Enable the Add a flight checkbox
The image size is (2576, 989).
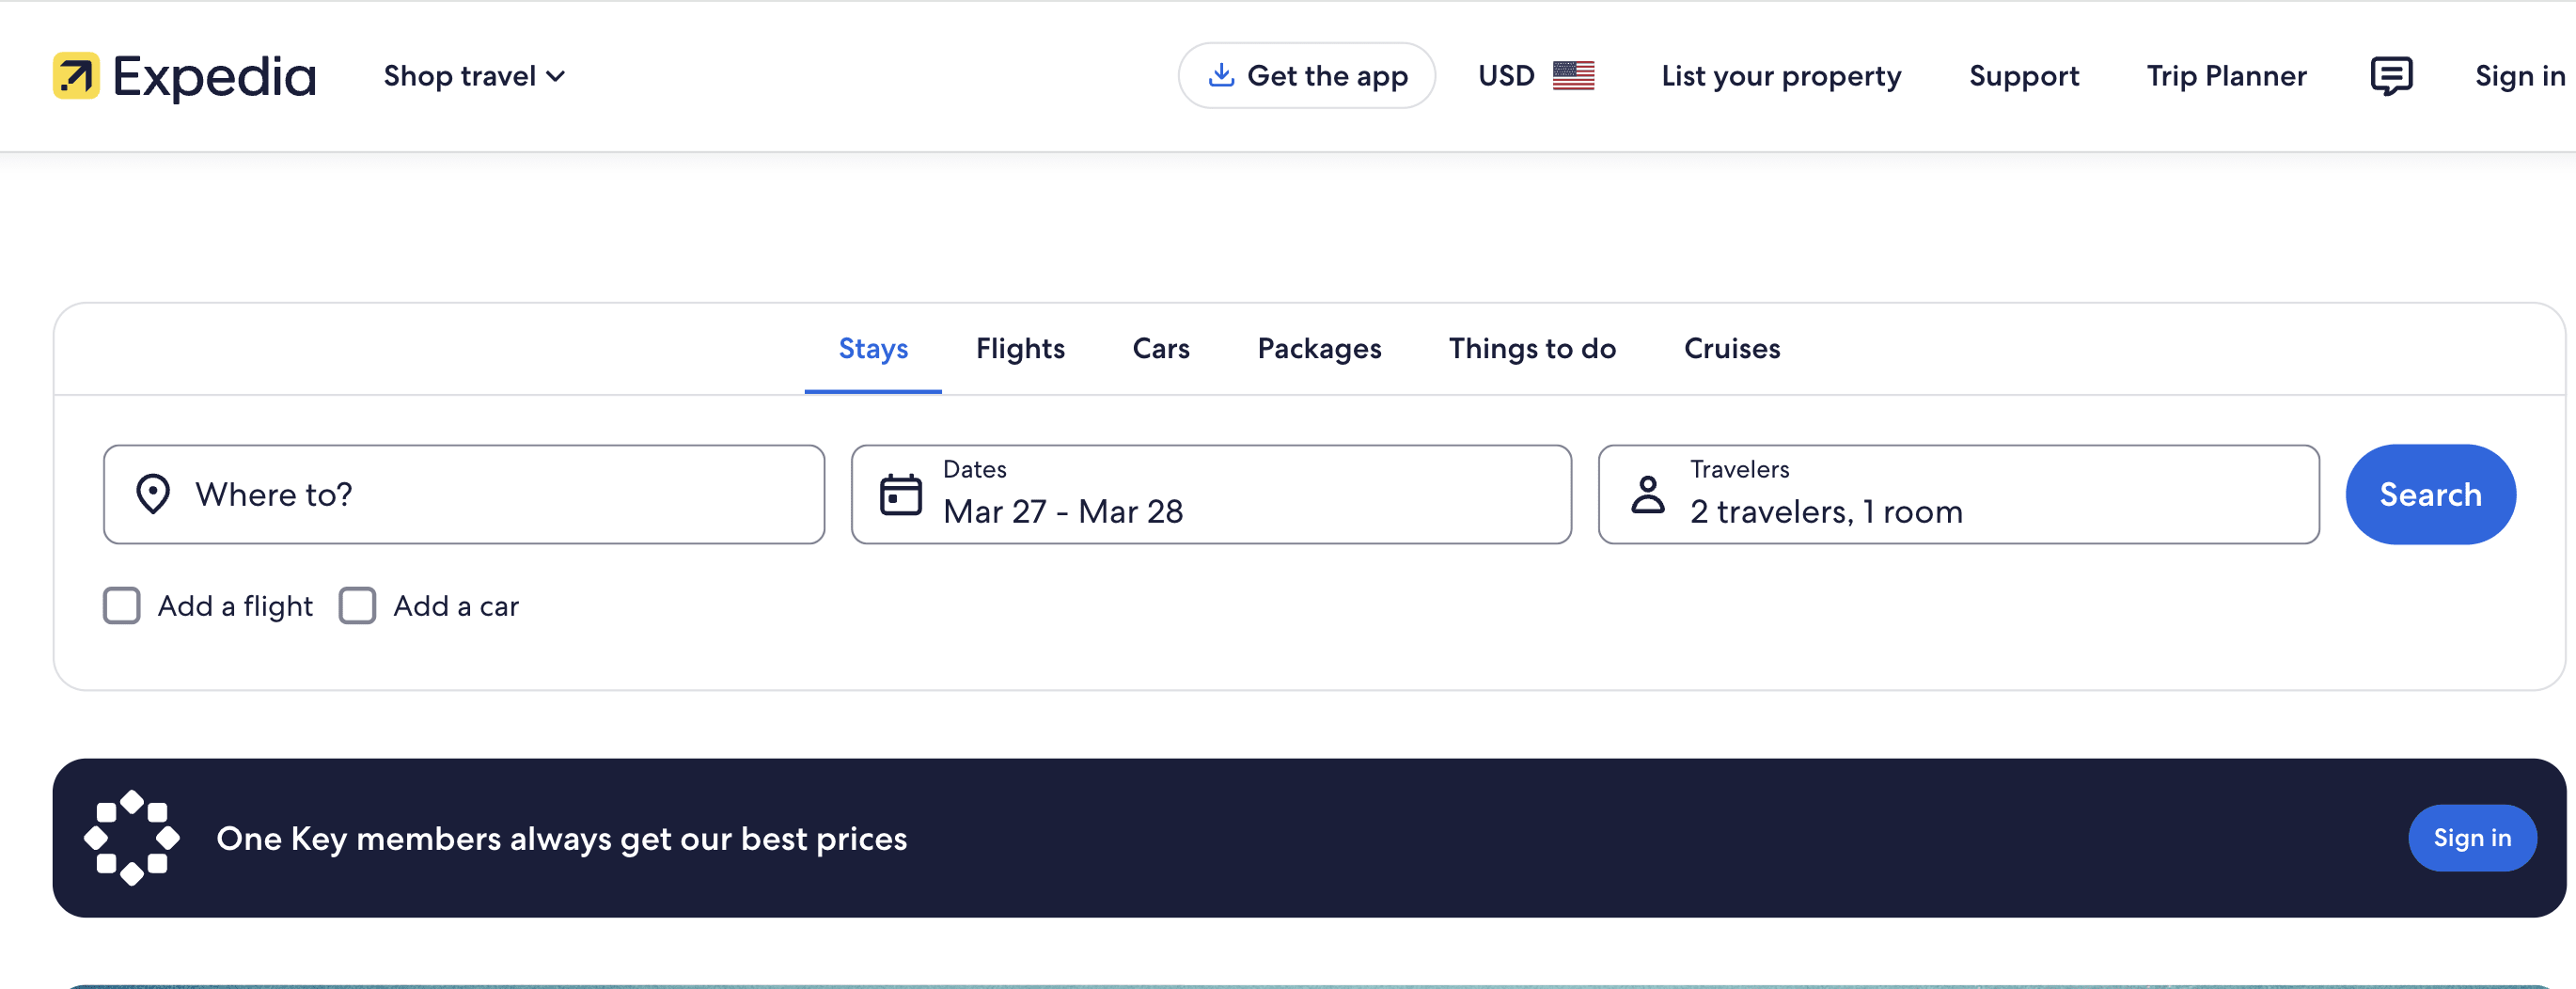pyautogui.click(x=122, y=605)
